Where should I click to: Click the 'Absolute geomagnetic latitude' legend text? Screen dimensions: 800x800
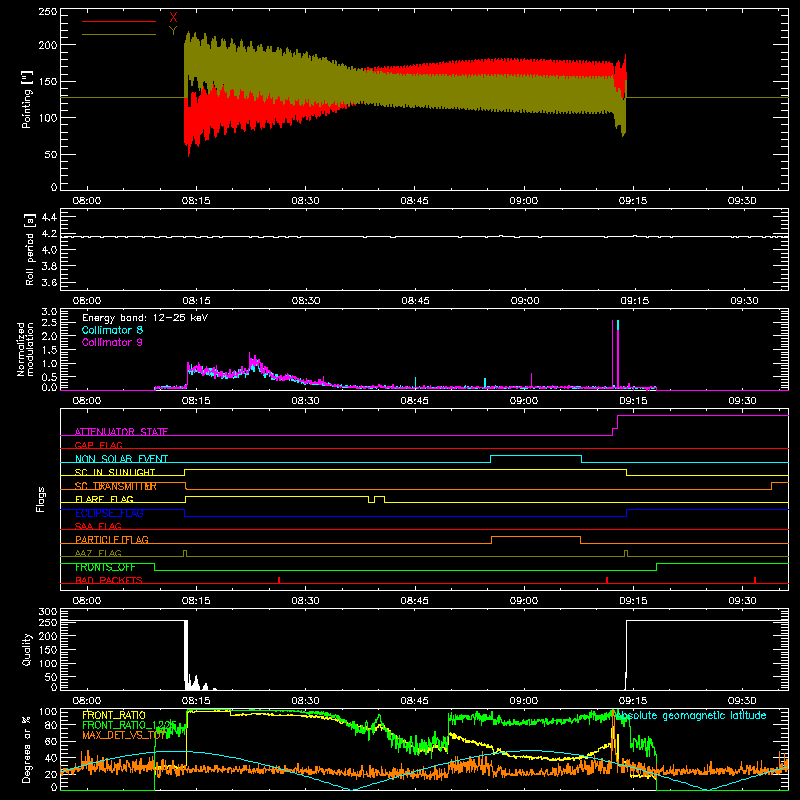pyautogui.click(x=691, y=716)
